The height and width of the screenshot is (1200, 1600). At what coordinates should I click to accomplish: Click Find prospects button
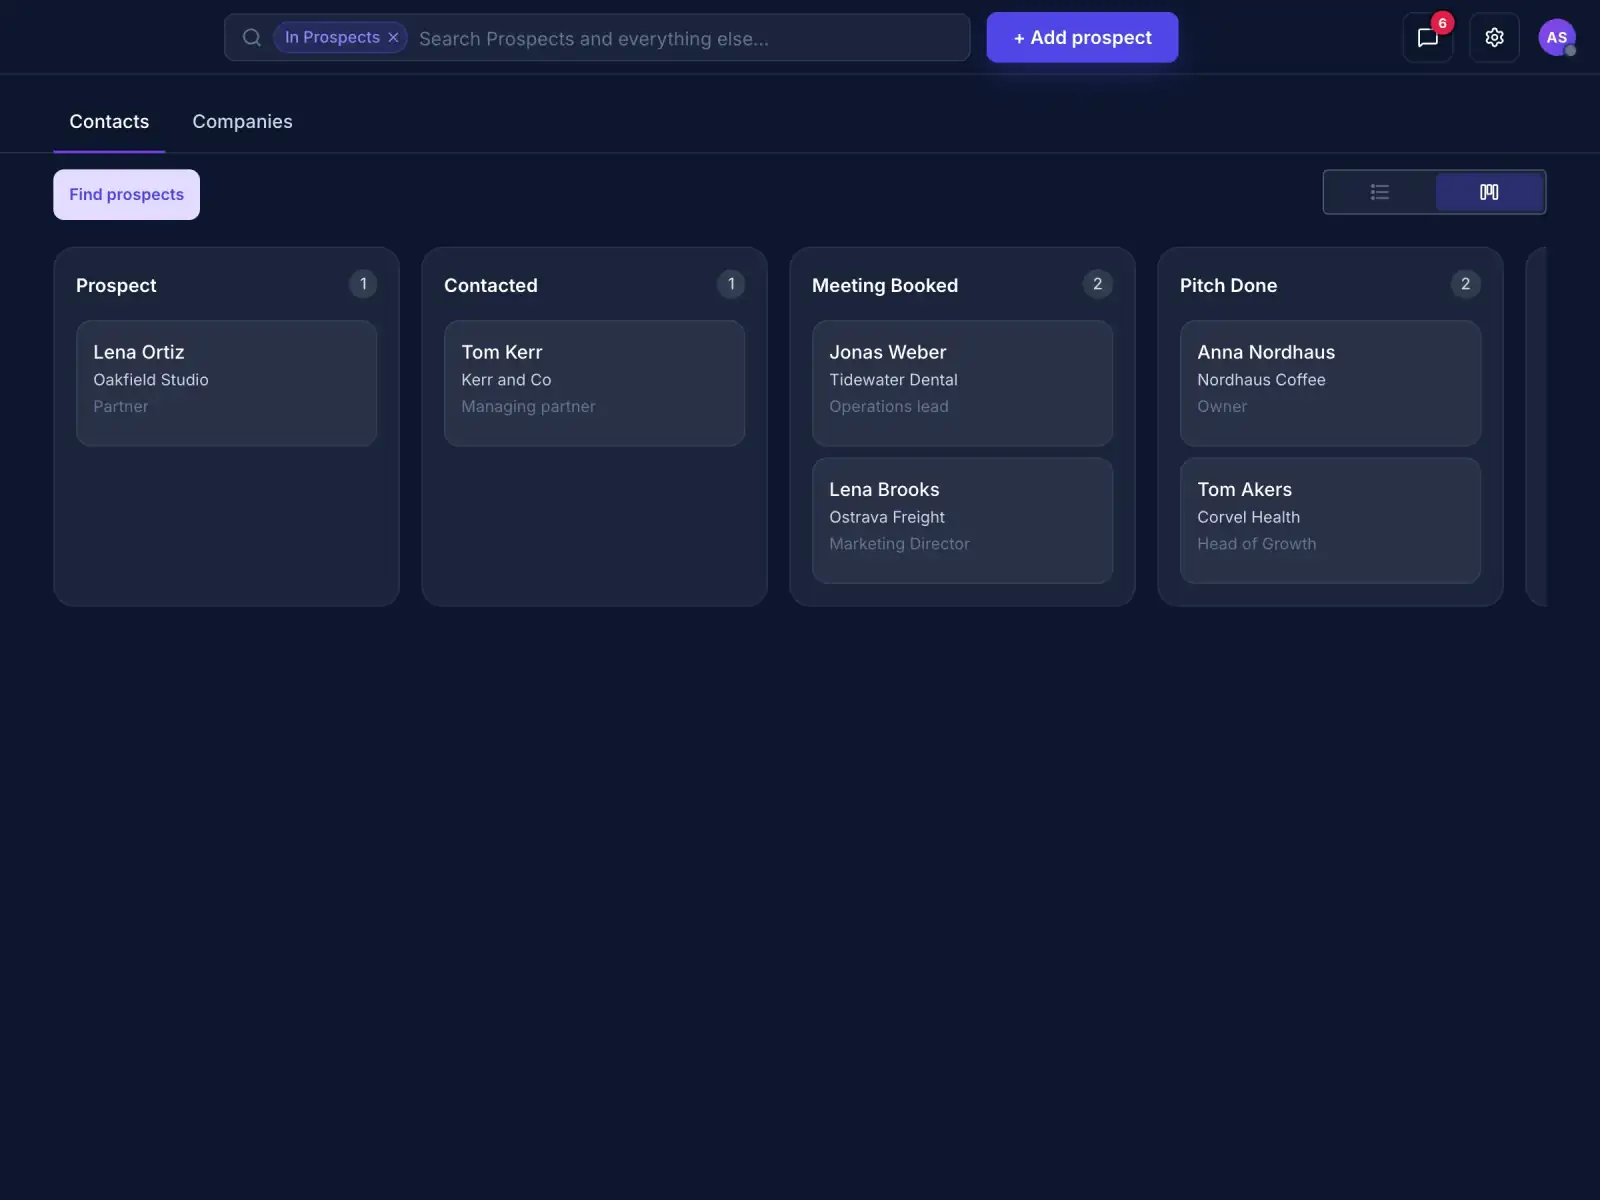127,195
